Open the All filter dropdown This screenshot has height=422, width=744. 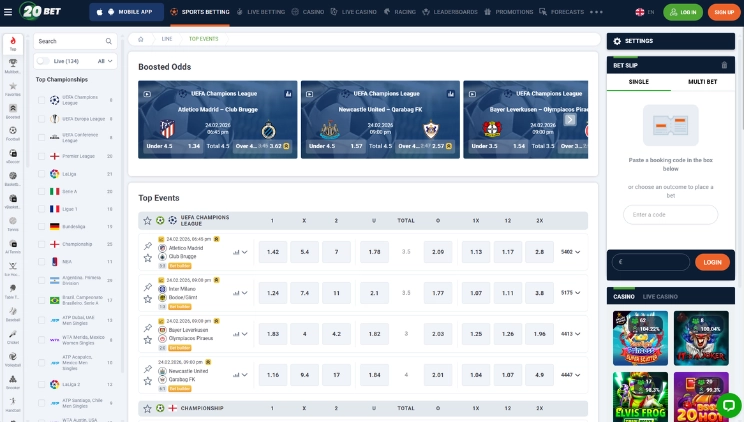pyautogui.click(x=105, y=61)
